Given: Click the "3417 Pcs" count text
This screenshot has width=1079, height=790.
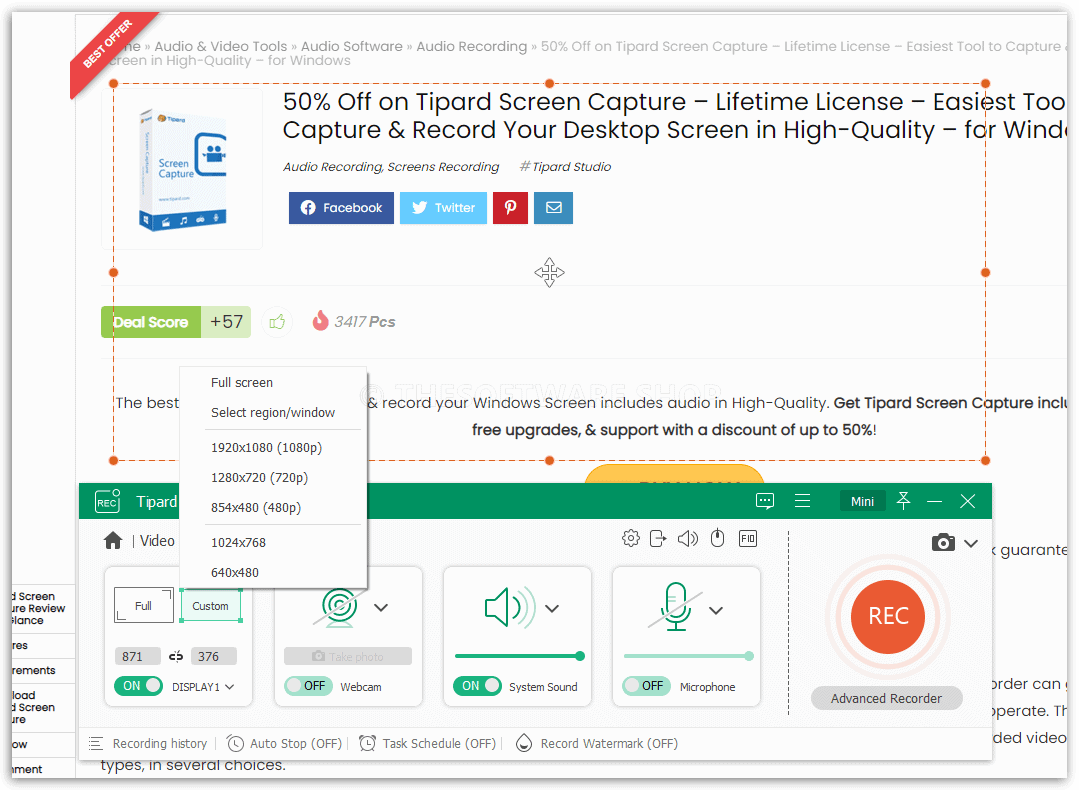Looking at the screenshot, I should coord(365,321).
